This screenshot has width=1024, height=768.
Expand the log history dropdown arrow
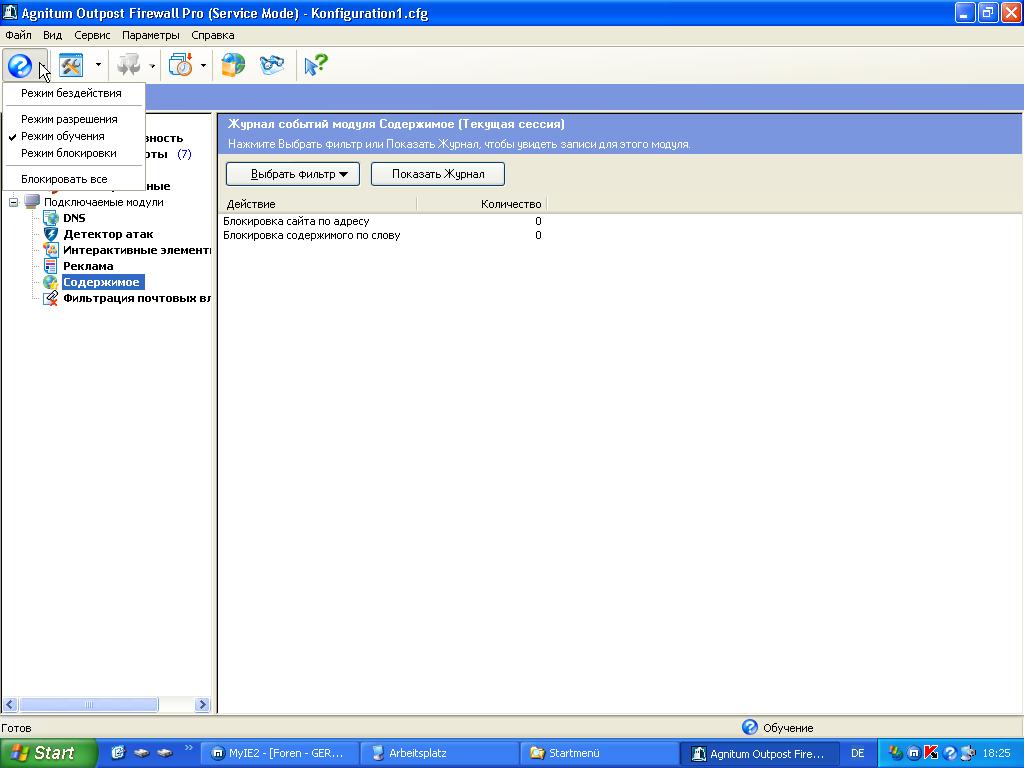coord(203,65)
